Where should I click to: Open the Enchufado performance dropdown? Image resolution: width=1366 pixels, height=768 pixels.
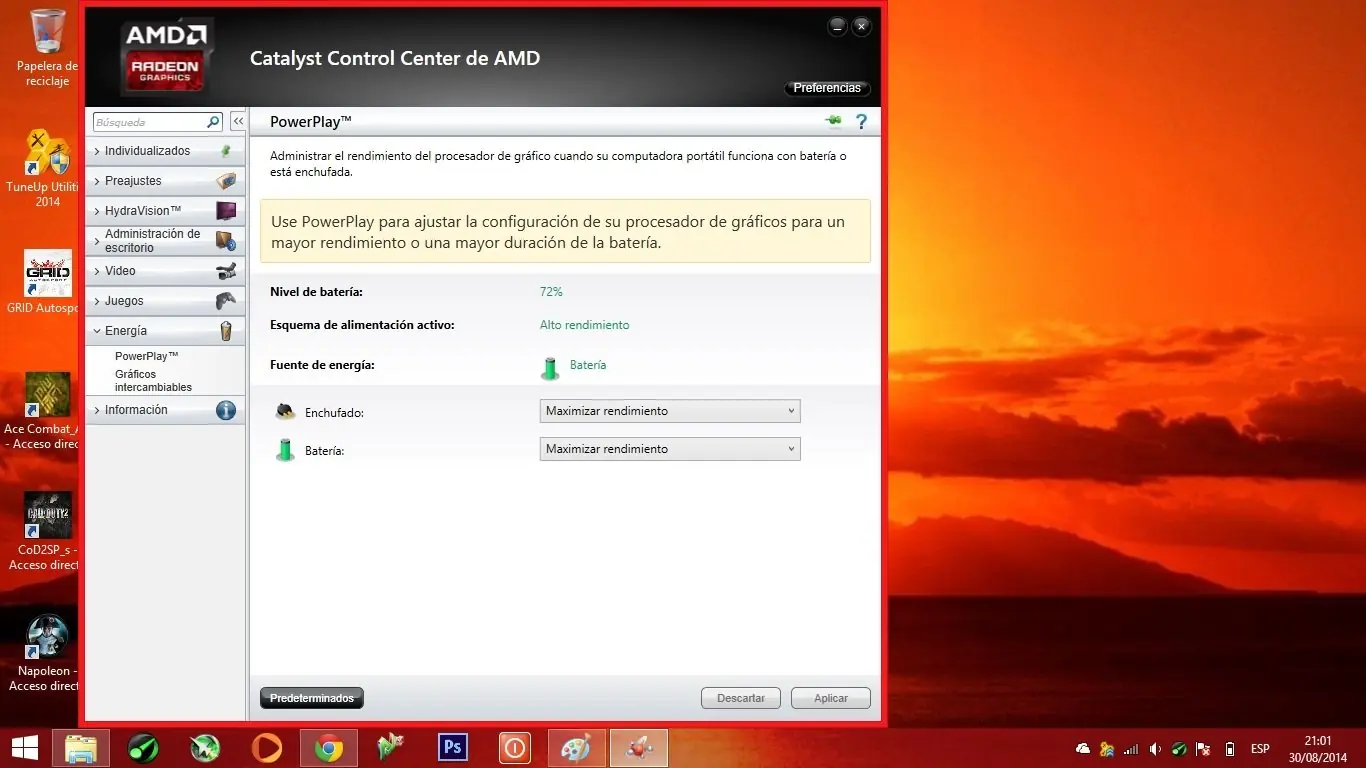pos(670,411)
